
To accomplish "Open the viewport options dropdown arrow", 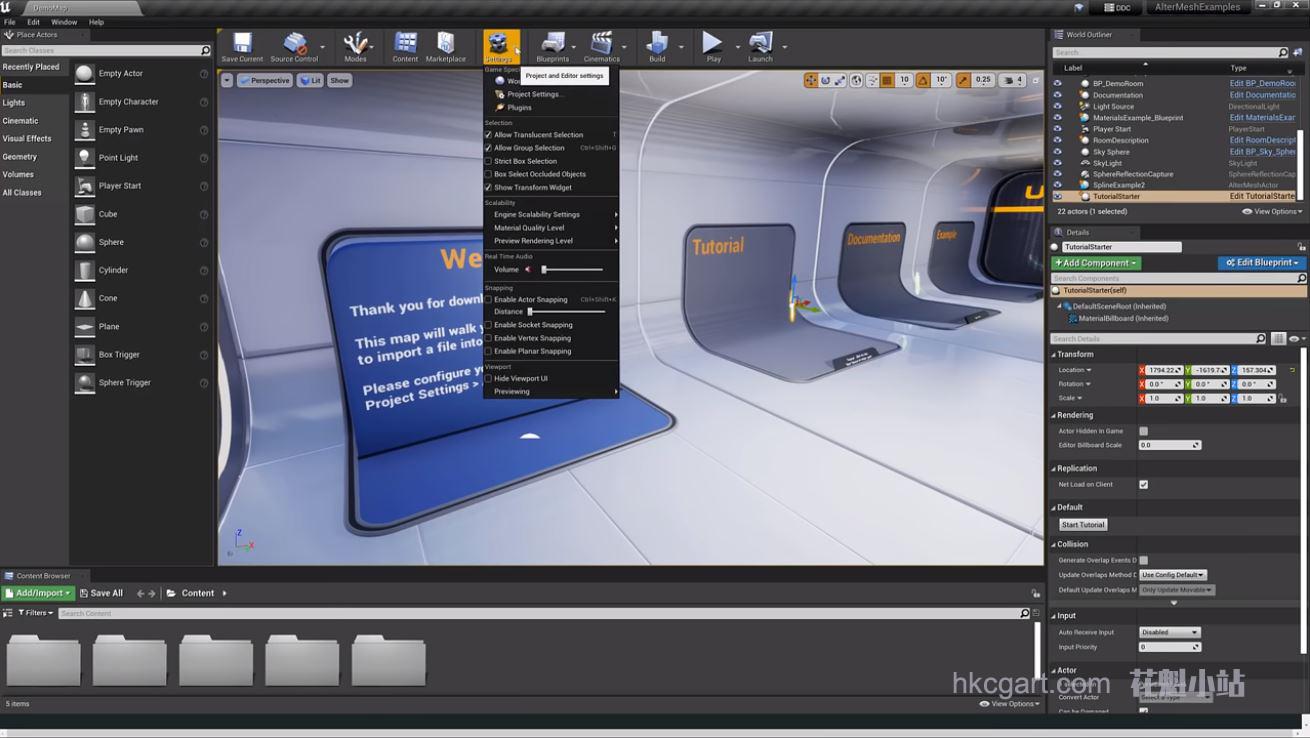I will pyautogui.click(x=227, y=80).
